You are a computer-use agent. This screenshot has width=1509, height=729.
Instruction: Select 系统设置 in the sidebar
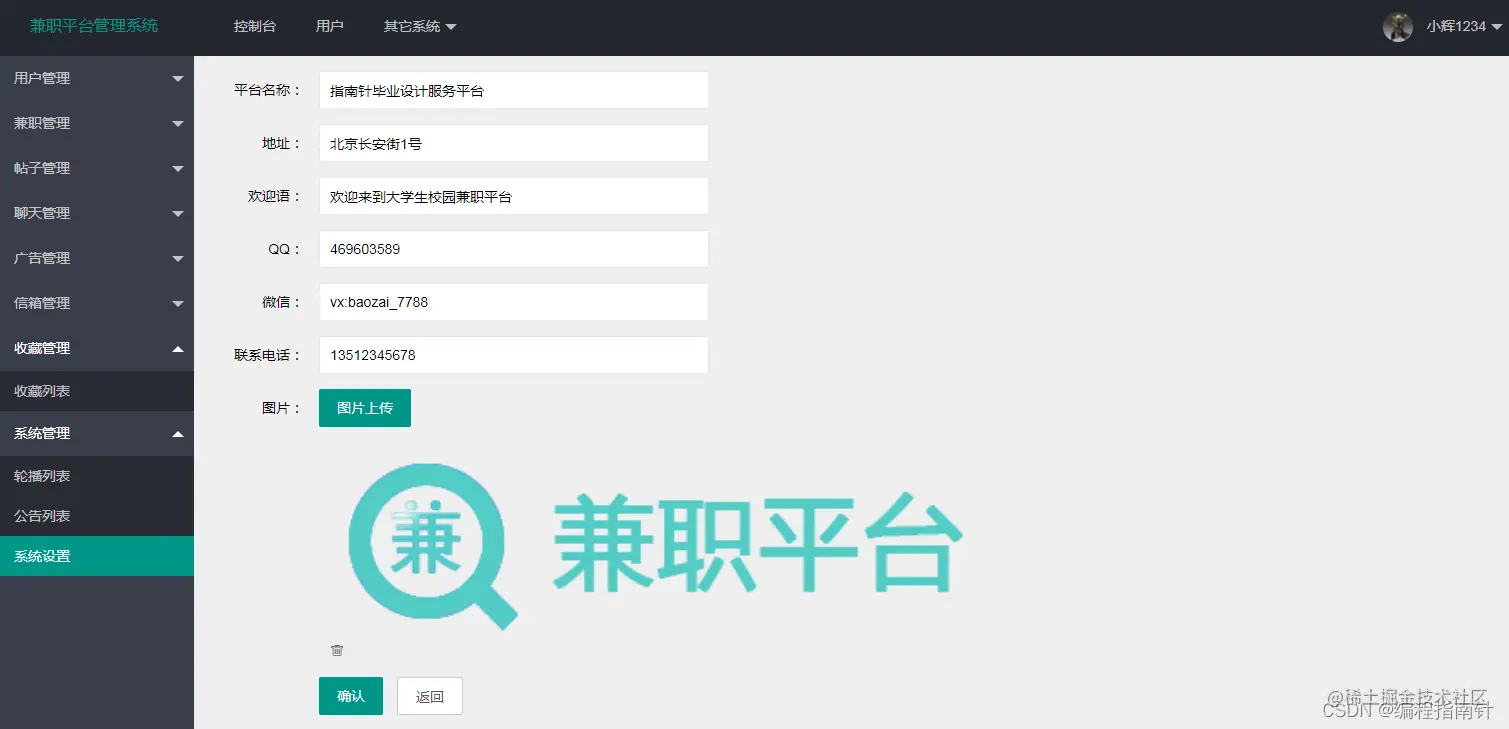97,556
